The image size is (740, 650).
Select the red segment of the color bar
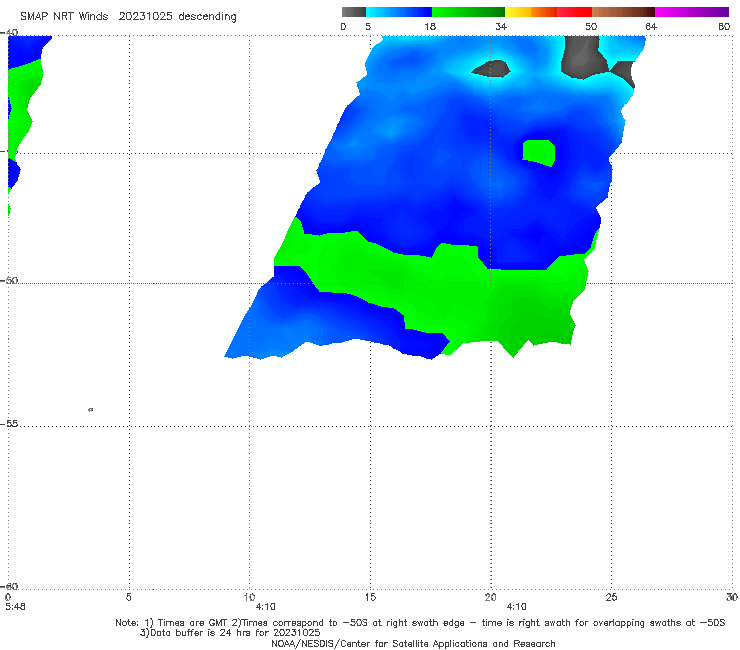tap(574, 12)
